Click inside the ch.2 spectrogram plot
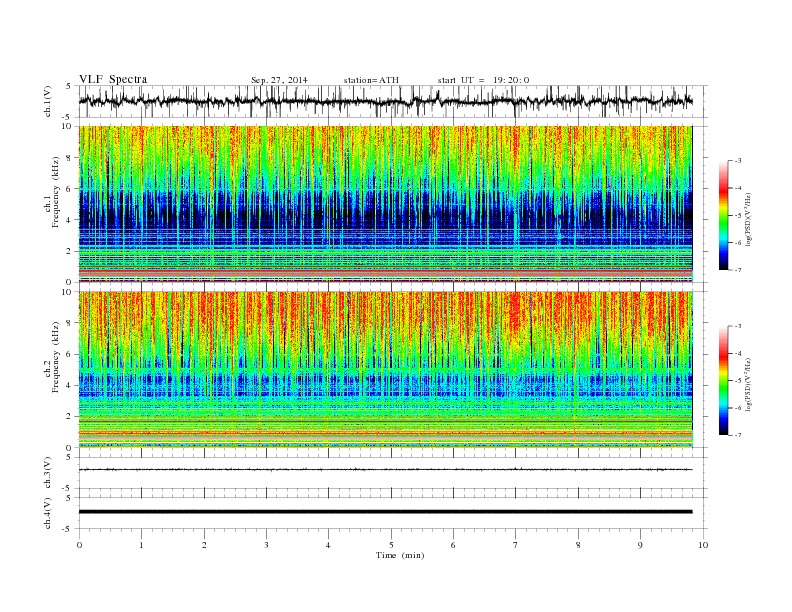Viewport: 792px width, 612px height. pyautogui.click(x=385, y=370)
